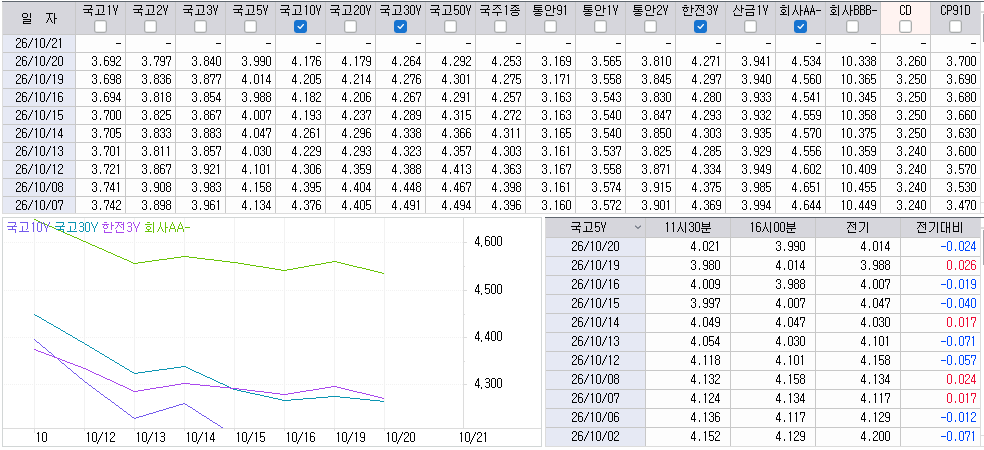Click the 산금1Y value 3.994
The width and height of the screenshot is (984, 450).
(756, 205)
